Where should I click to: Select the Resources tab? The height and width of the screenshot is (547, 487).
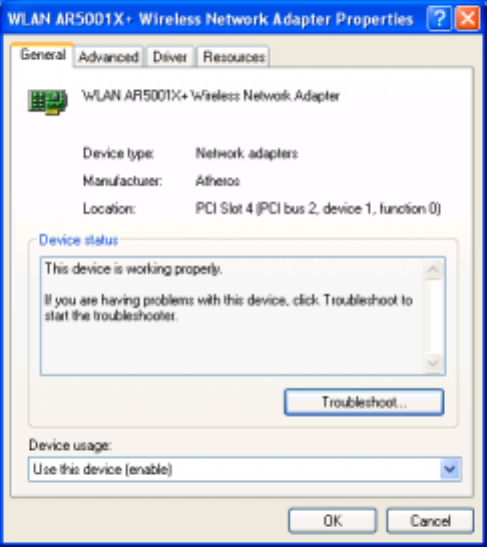[234, 57]
